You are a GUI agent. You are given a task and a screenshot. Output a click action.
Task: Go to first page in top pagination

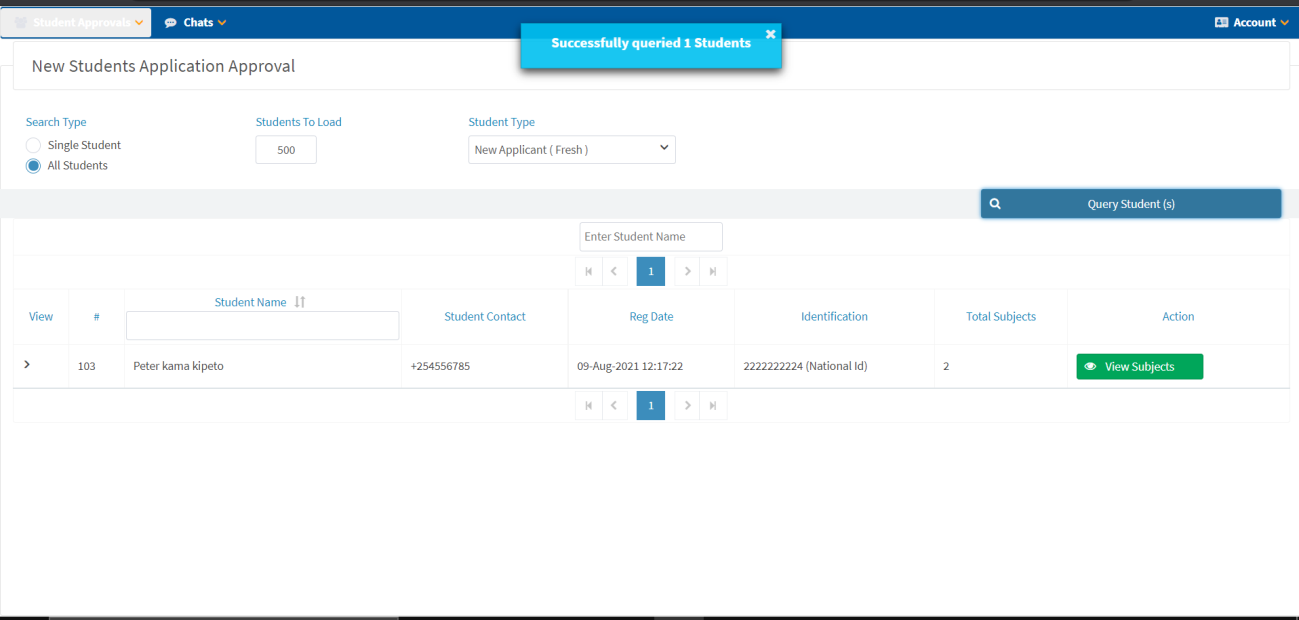[588, 271]
